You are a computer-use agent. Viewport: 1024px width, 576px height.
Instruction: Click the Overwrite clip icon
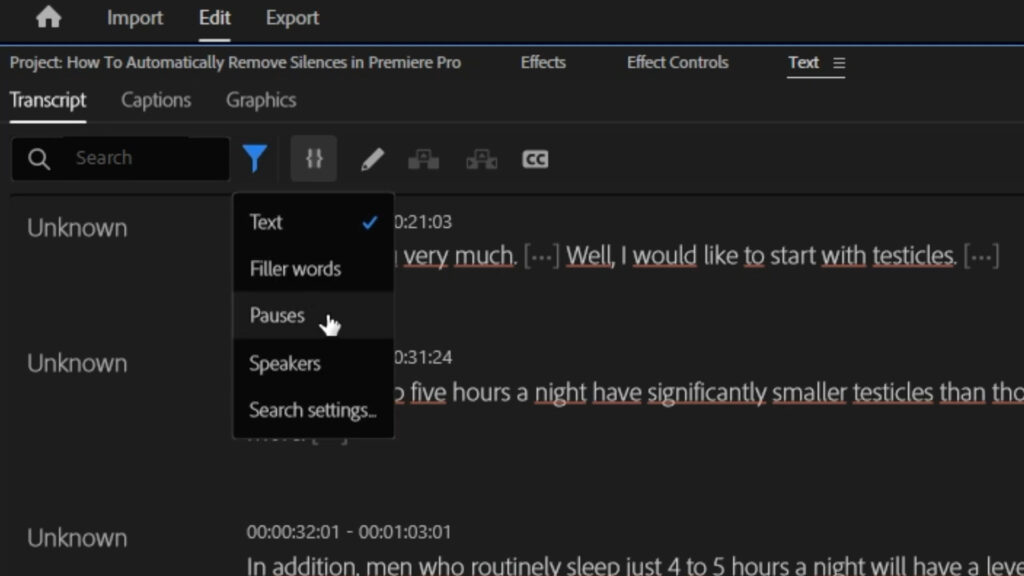coord(481,159)
